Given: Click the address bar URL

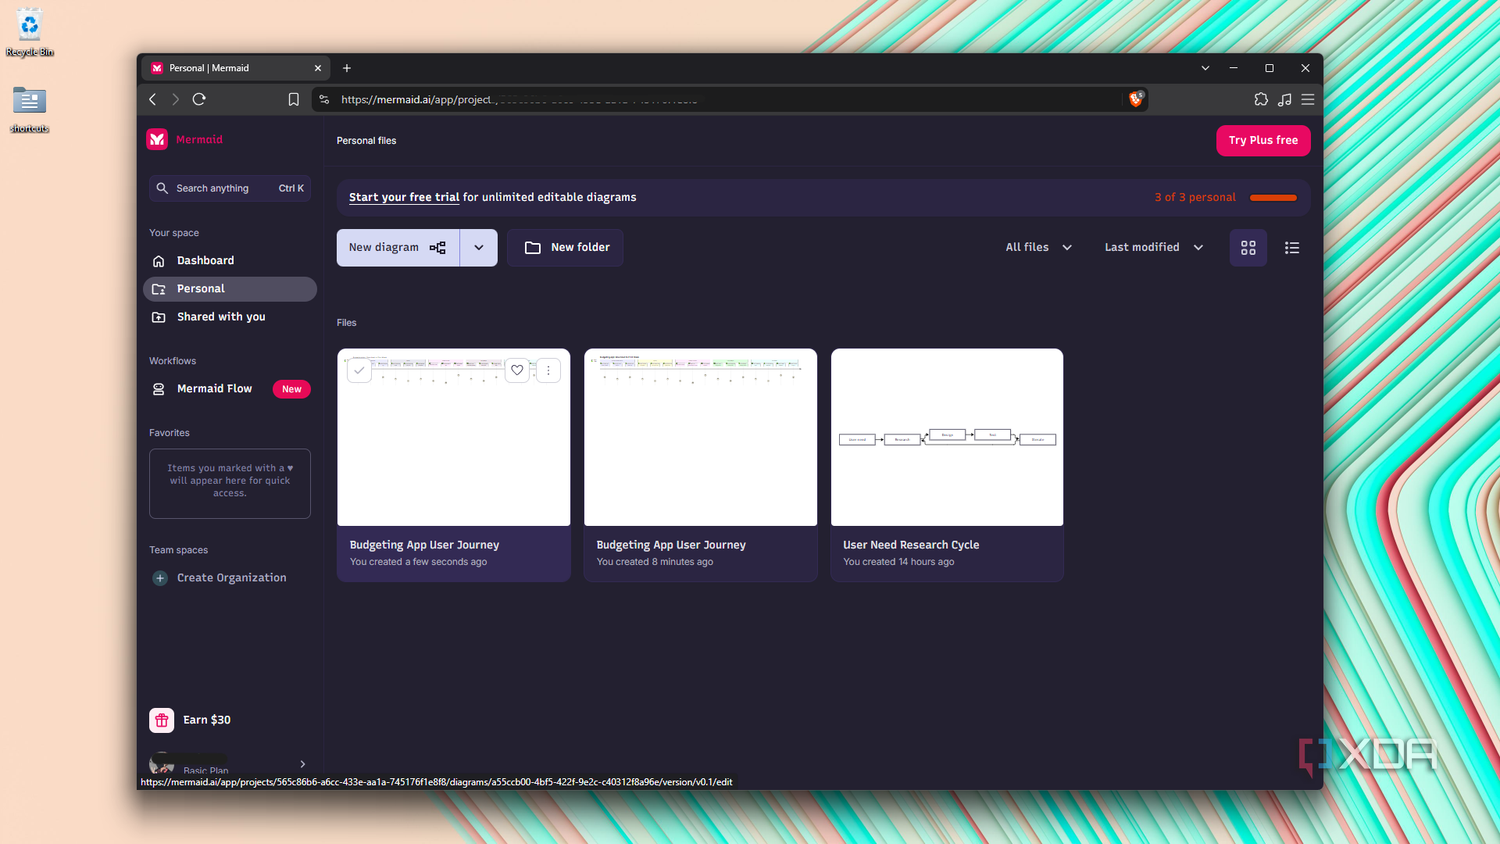Looking at the screenshot, I should (520, 100).
